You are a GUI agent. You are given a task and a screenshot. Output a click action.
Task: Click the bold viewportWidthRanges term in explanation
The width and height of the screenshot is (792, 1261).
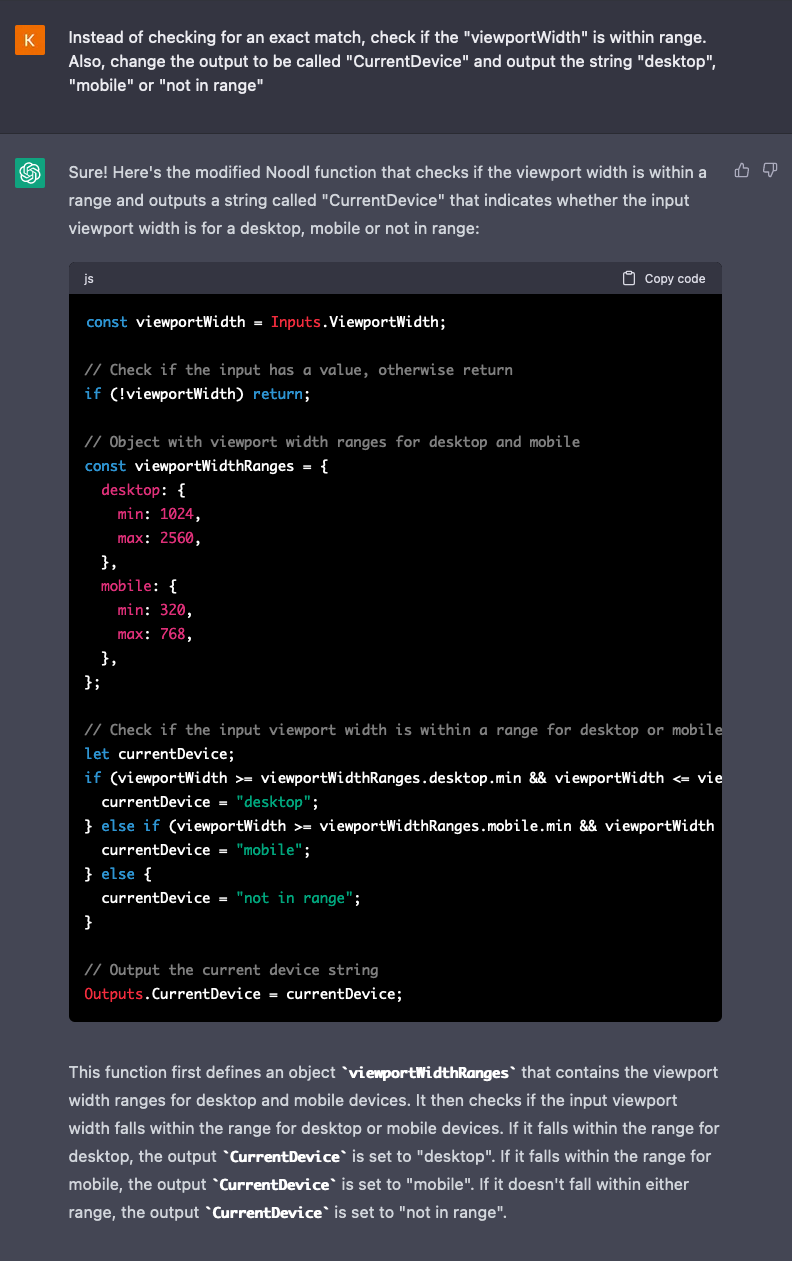click(428, 1073)
